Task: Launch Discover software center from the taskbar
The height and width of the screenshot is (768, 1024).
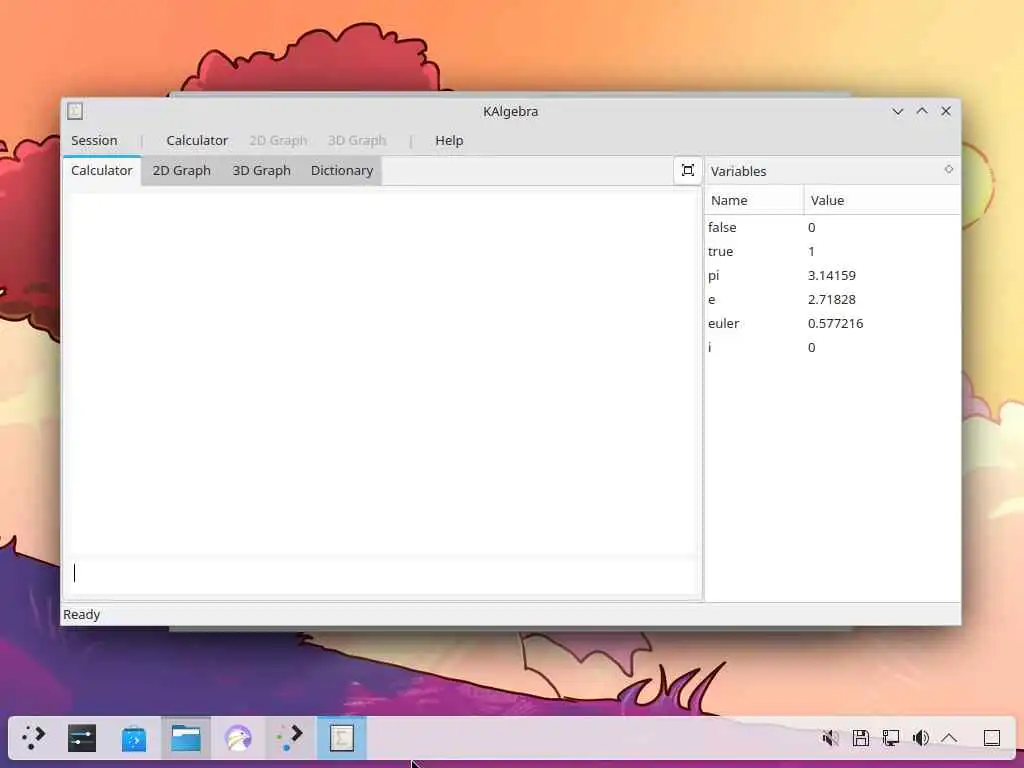Action: (x=134, y=738)
